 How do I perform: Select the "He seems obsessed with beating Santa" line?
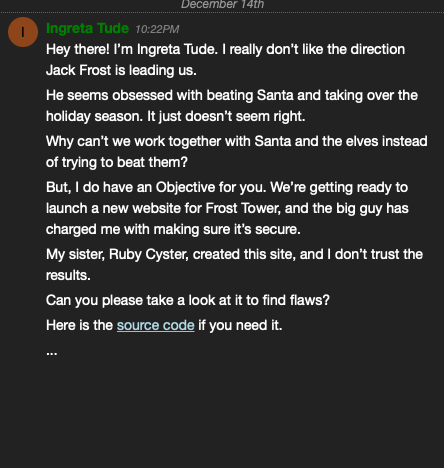click(x=232, y=96)
